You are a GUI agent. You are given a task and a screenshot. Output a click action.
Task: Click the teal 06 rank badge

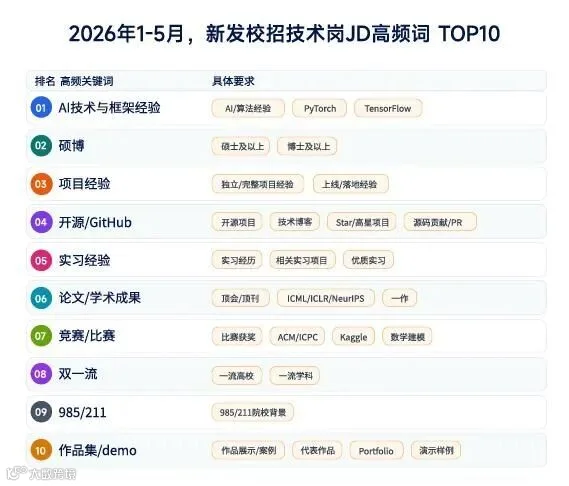[41, 298]
